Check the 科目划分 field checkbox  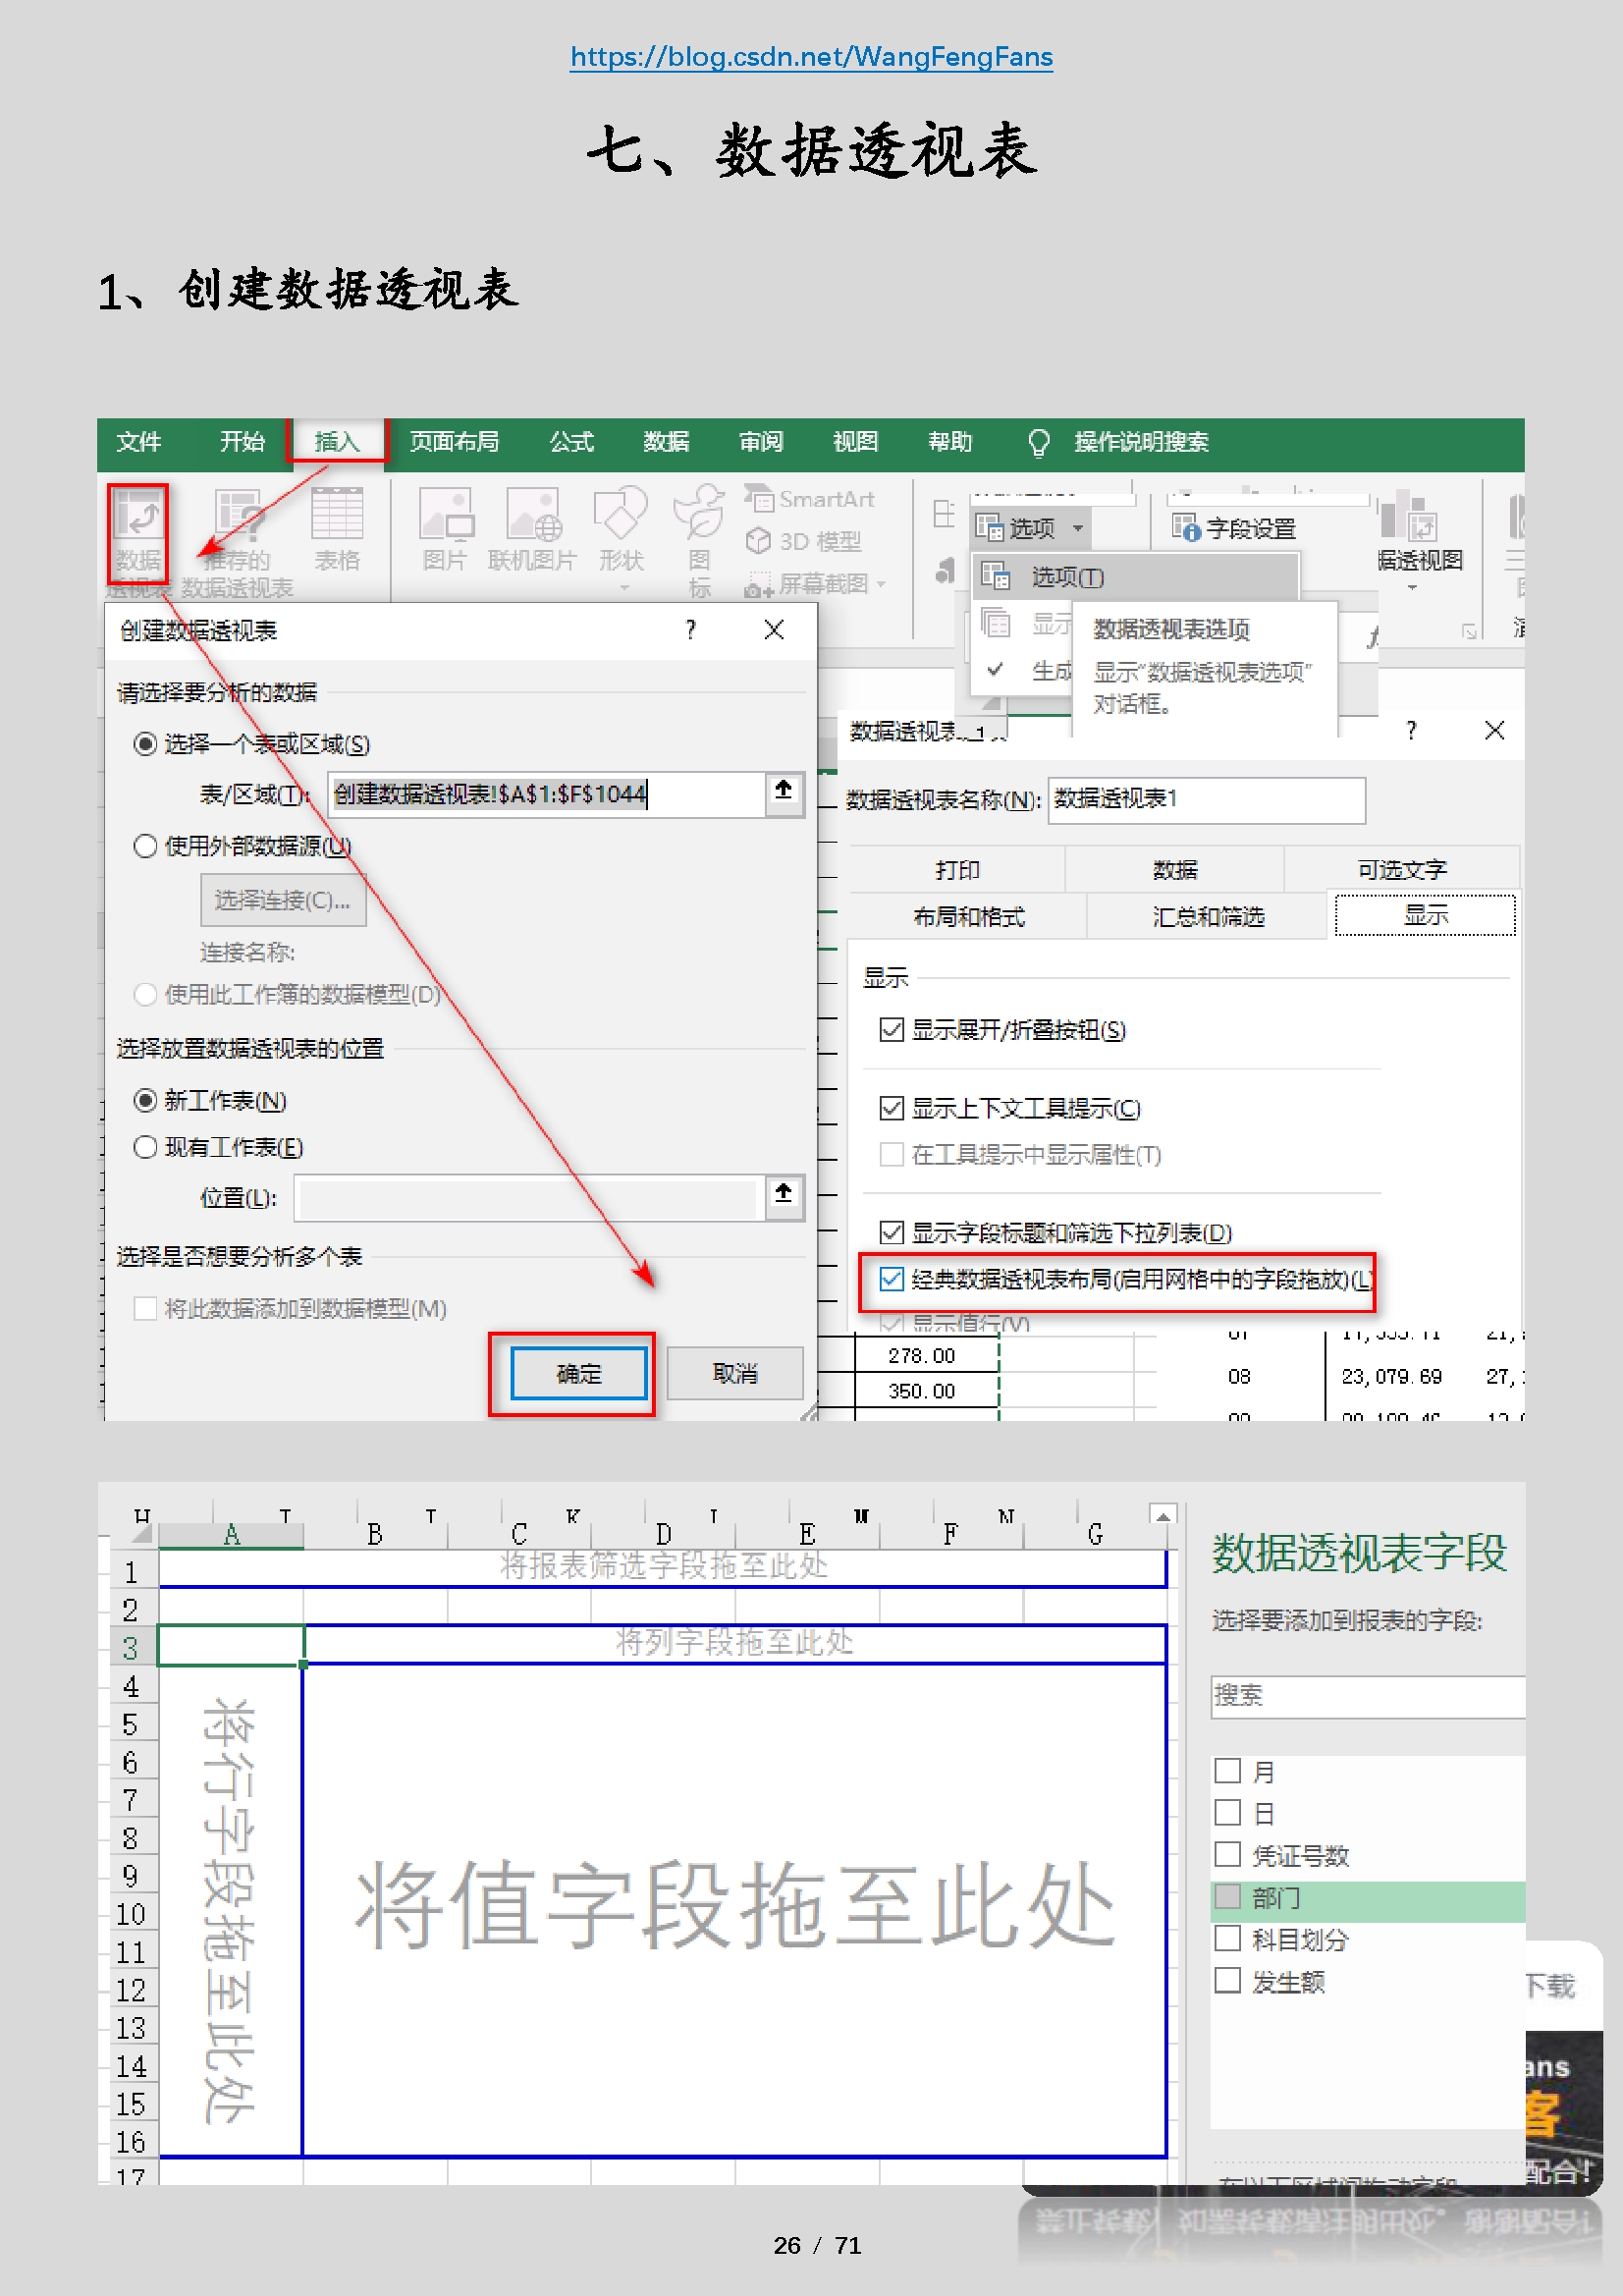tap(1228, 1939)
